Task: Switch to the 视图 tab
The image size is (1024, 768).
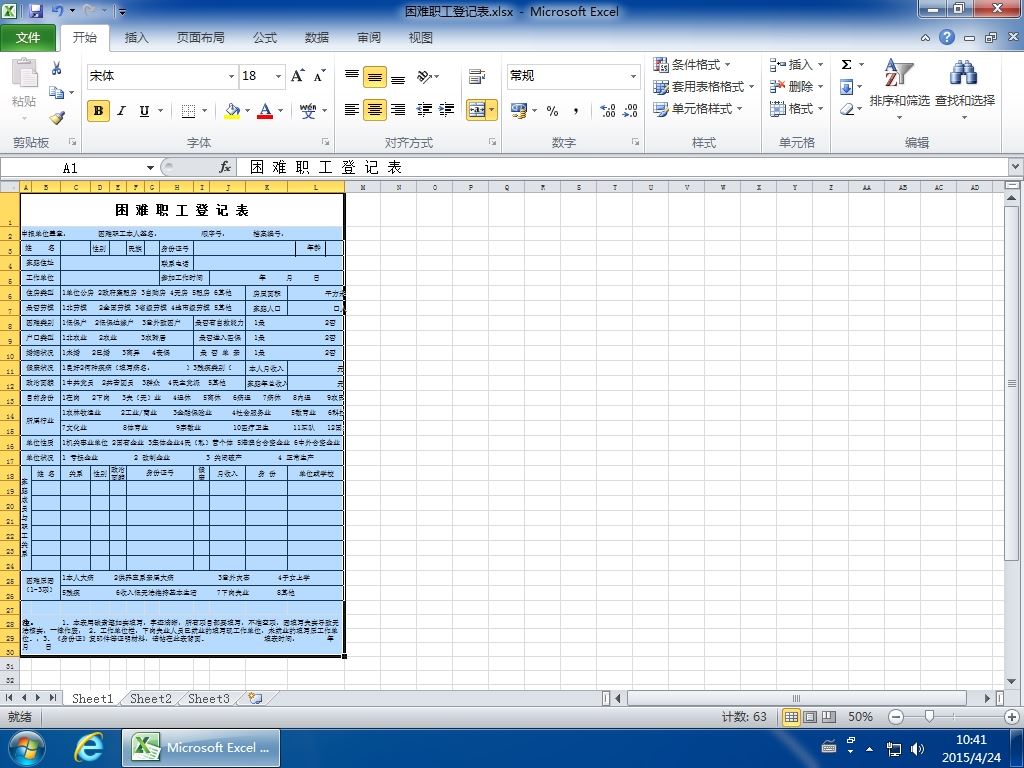Action: pos(421,38)
